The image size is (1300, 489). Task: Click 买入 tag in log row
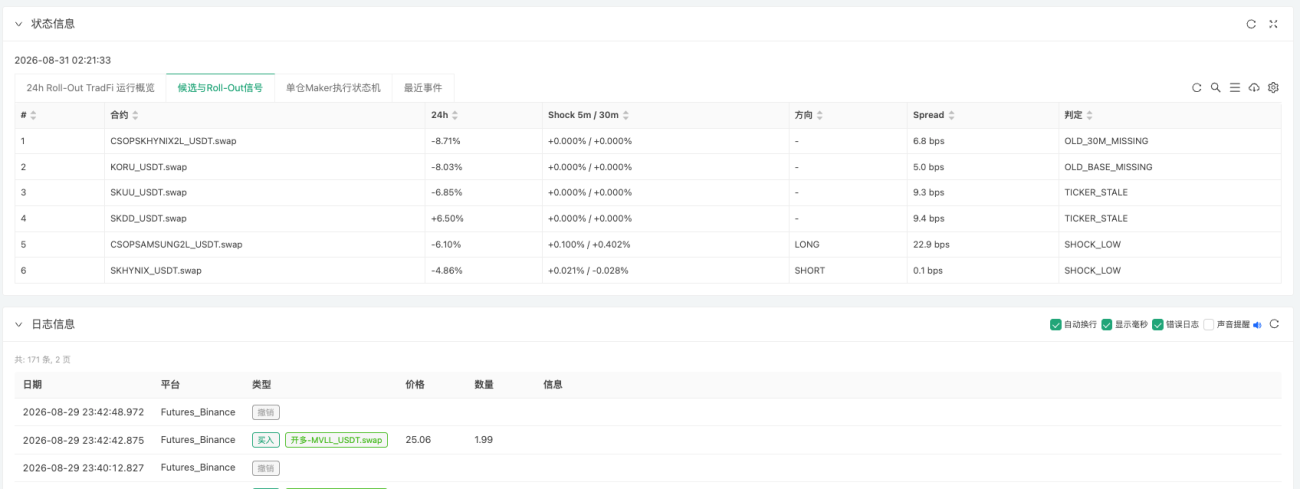(x=266, y=440)
